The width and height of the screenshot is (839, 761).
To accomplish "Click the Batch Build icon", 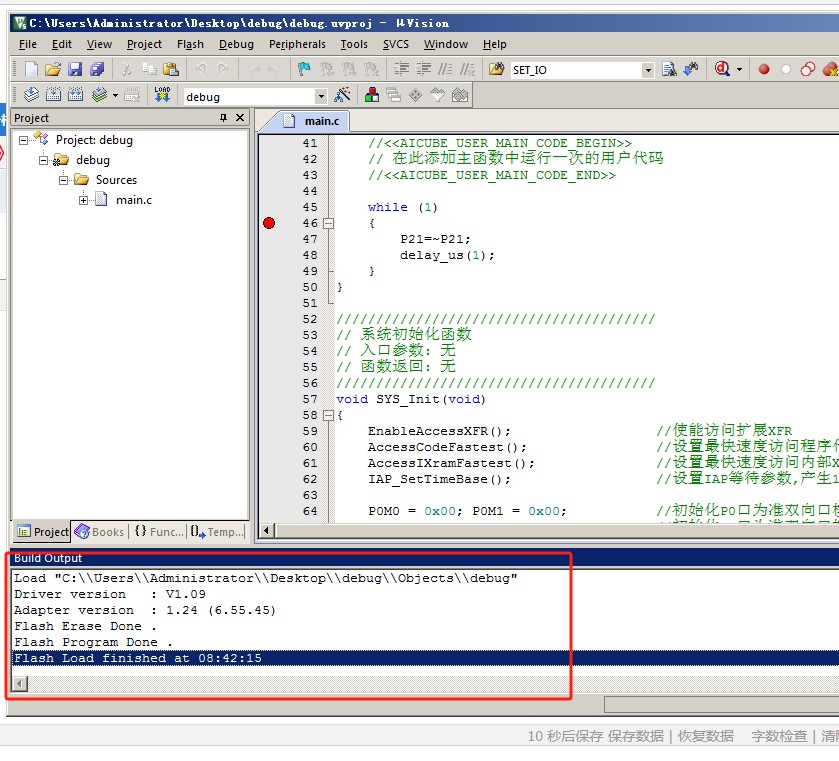I will (100, 95).
